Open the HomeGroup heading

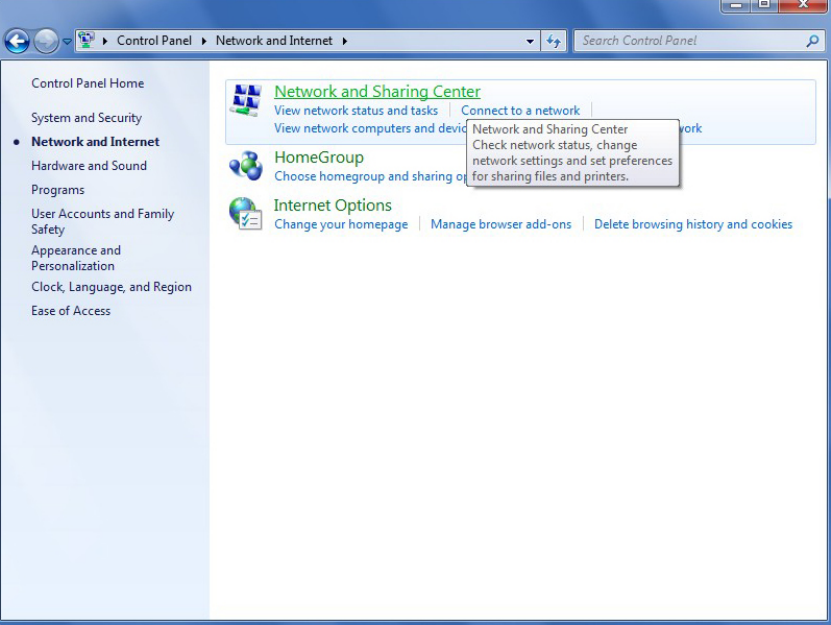319,157
